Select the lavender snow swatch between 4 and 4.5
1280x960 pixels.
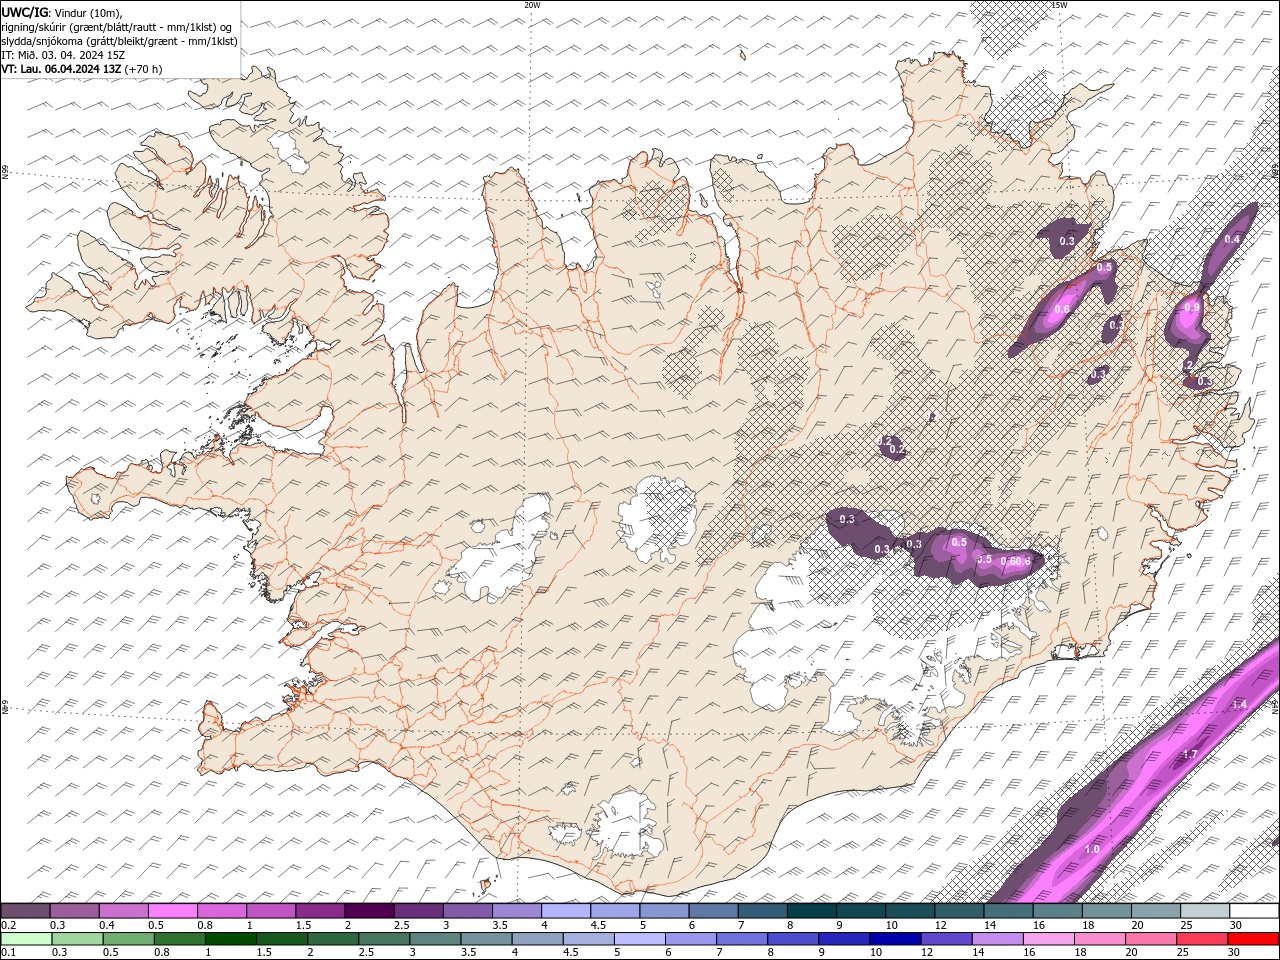point(566,911)
